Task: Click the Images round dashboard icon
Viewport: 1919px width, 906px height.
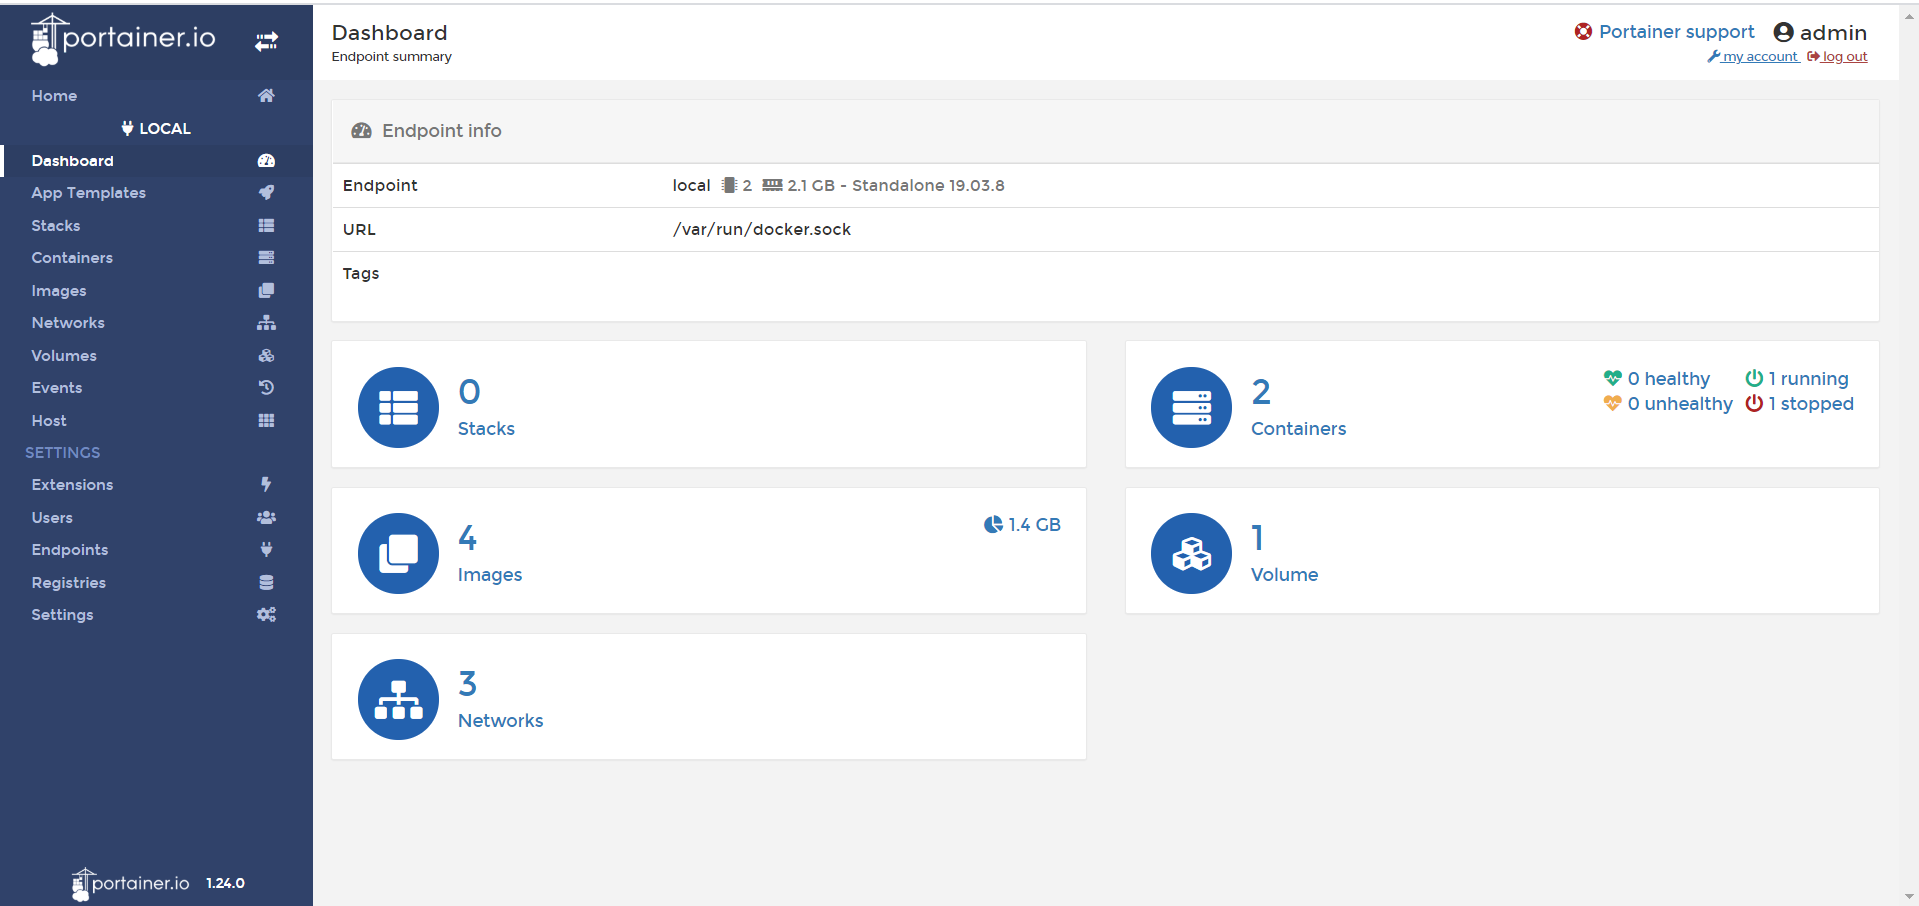Action: [x=398, y=553]
